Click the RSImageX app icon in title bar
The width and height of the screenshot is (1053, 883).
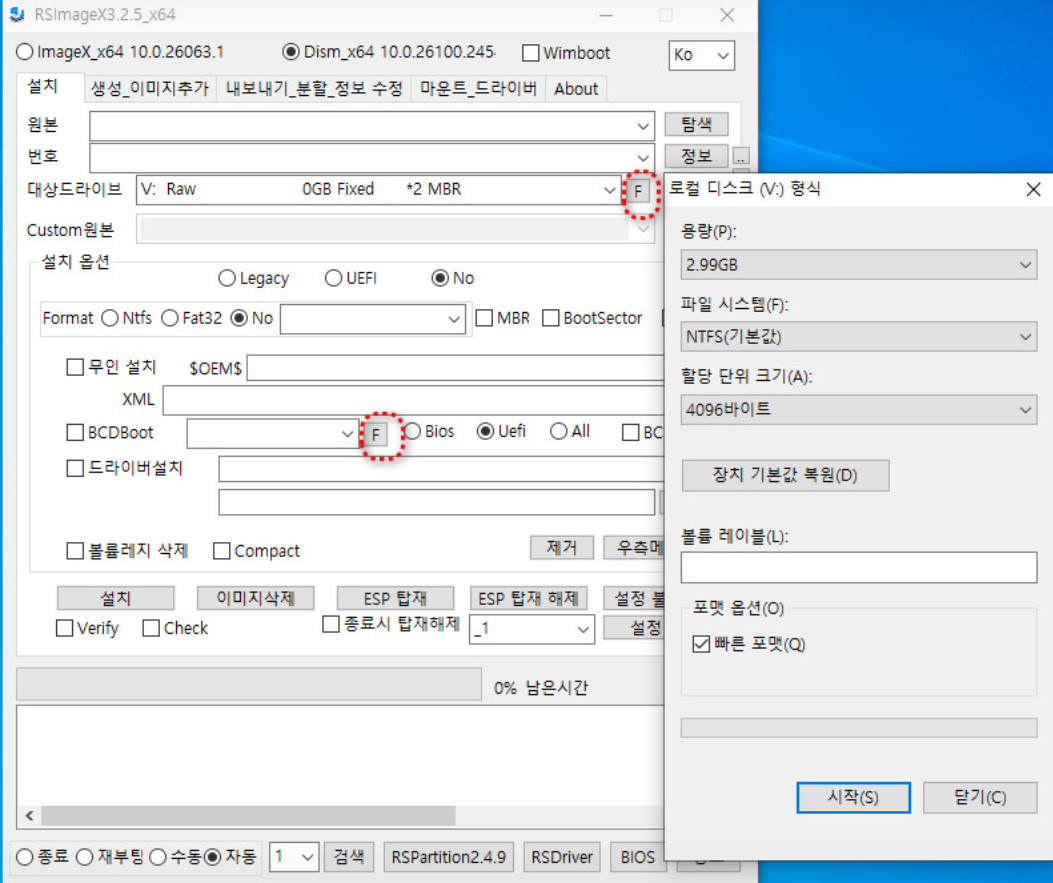point(15,15)
